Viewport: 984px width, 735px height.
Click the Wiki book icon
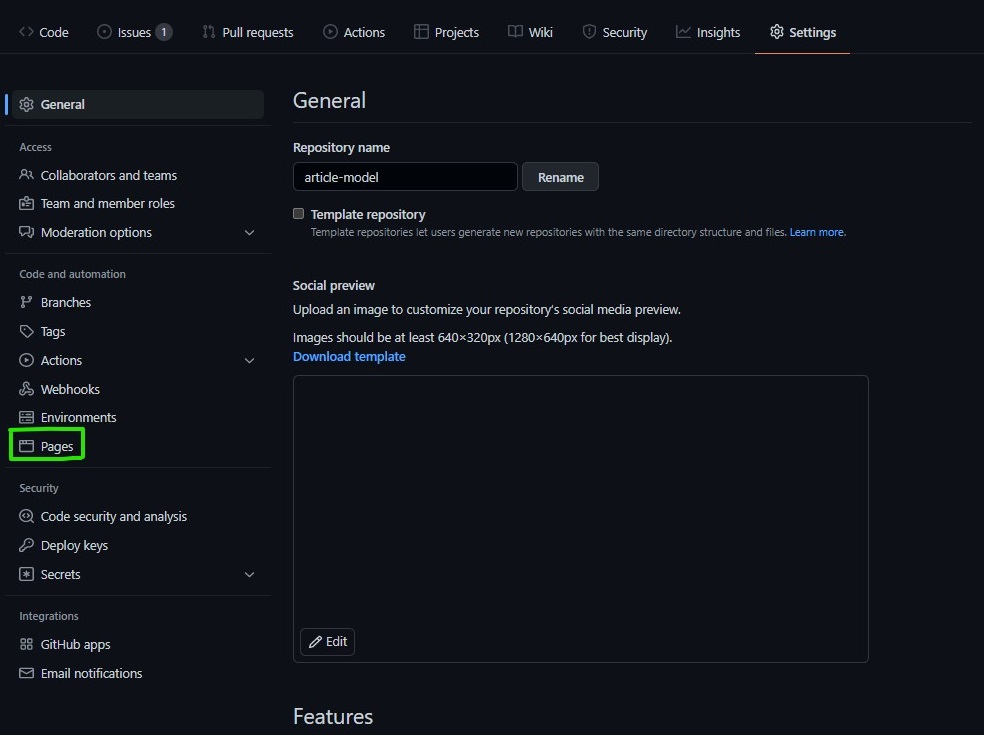[x=515, y=31]
